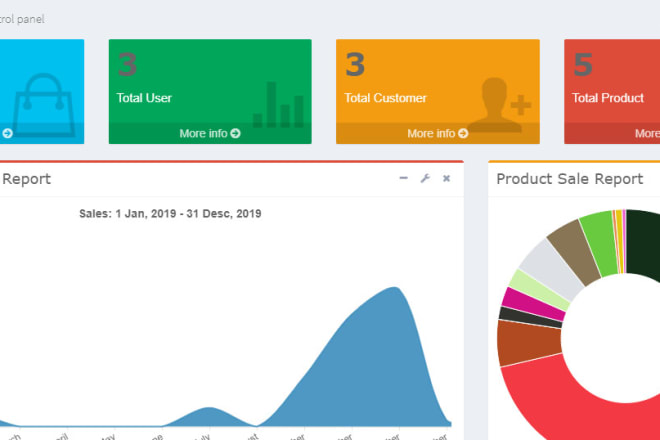Viewport: 660px width, 440px height.
Task: Collapse the sales report panel with minus icon
Action: point(403,178)
